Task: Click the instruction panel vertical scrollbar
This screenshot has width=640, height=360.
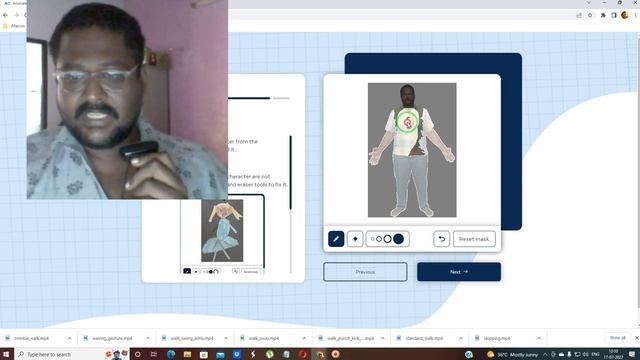Action: point(291,173)
